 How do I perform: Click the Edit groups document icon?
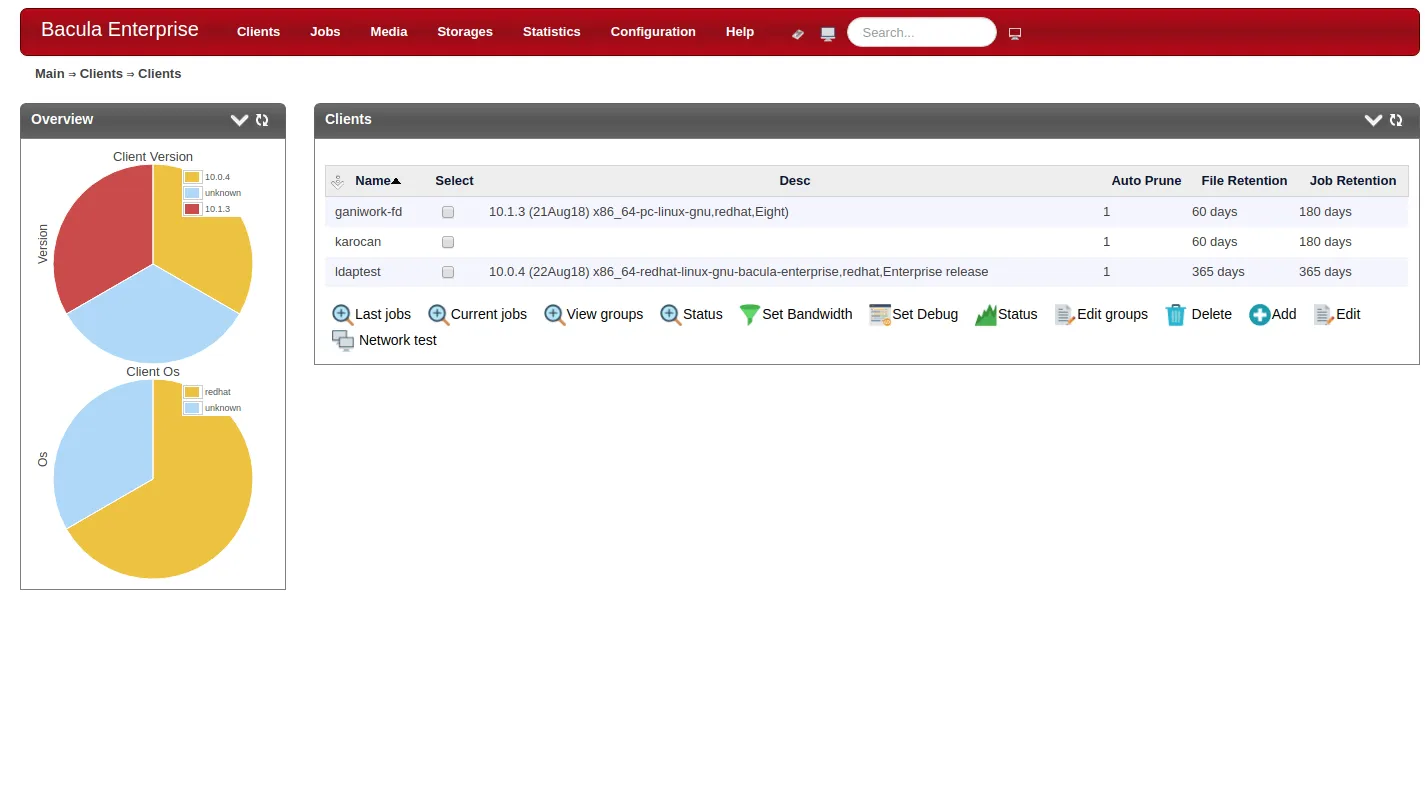tap(1065, 315)
